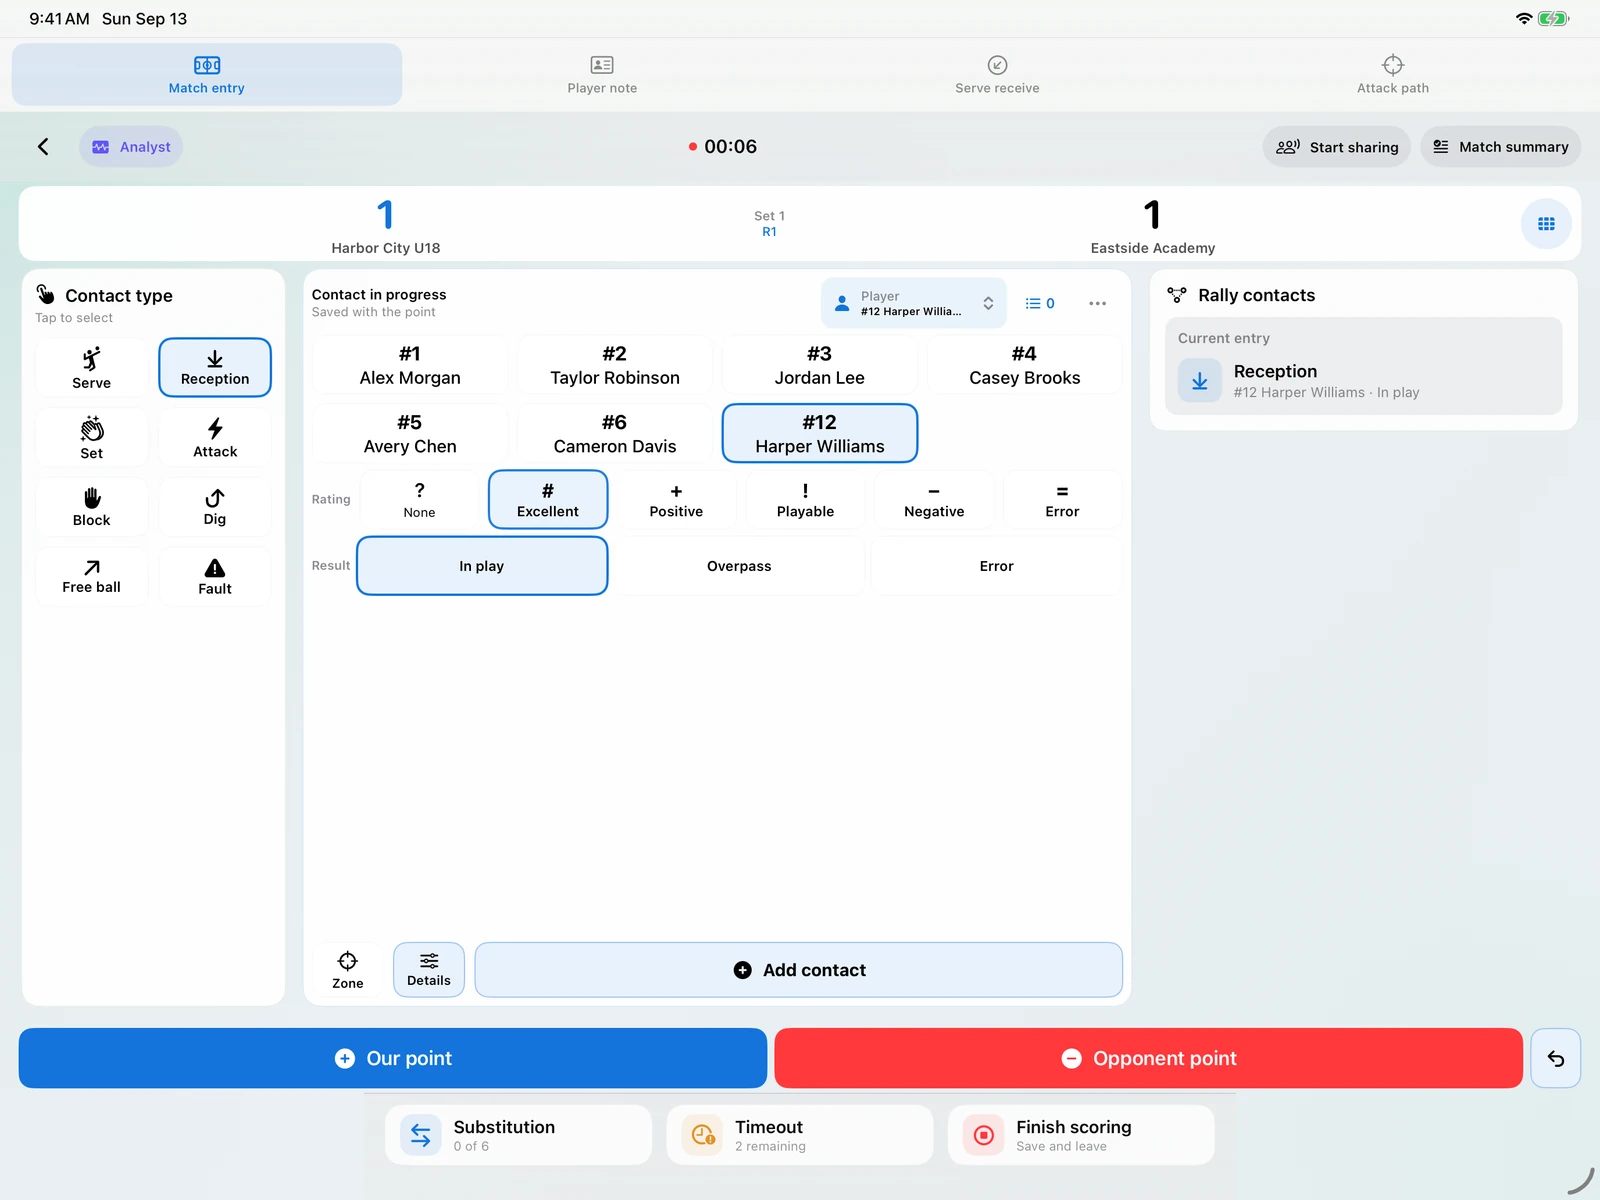This screenshot has height=1200, width=1600.
Task: Tap the Add contact button
Action: pyautogui.click(x=799, y=970)
